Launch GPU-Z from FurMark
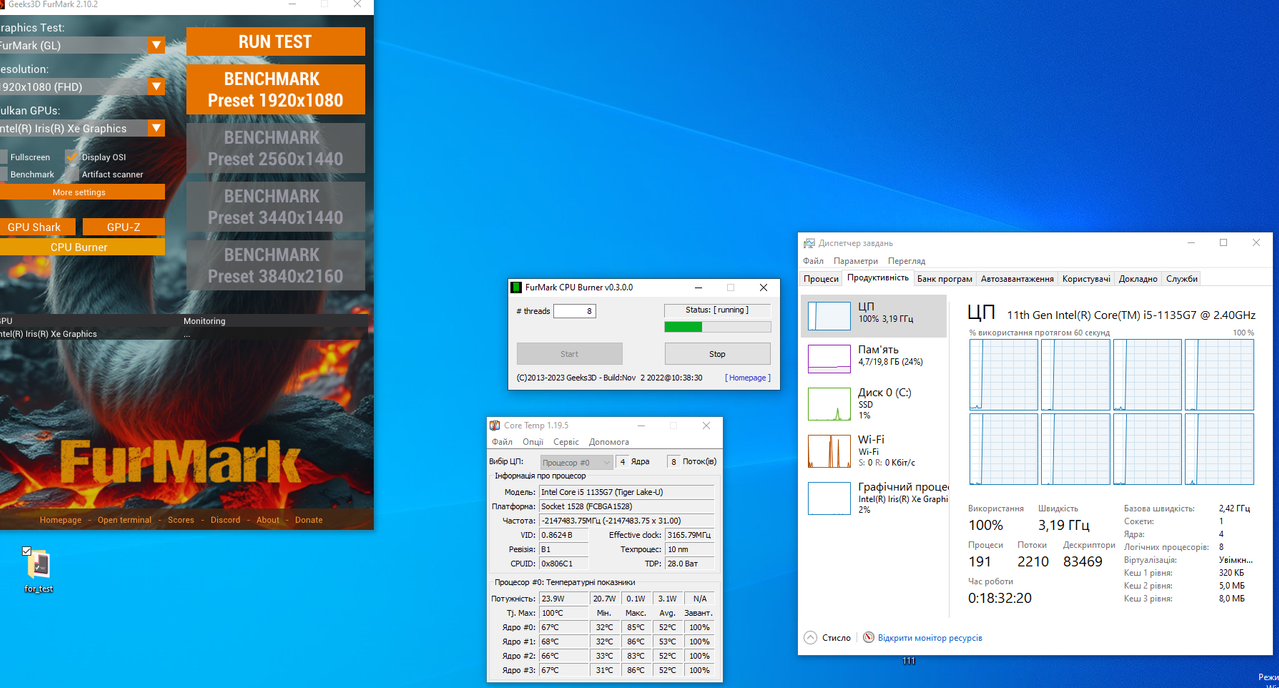This screenshot has width=1279, height=688. coord(123,227)
